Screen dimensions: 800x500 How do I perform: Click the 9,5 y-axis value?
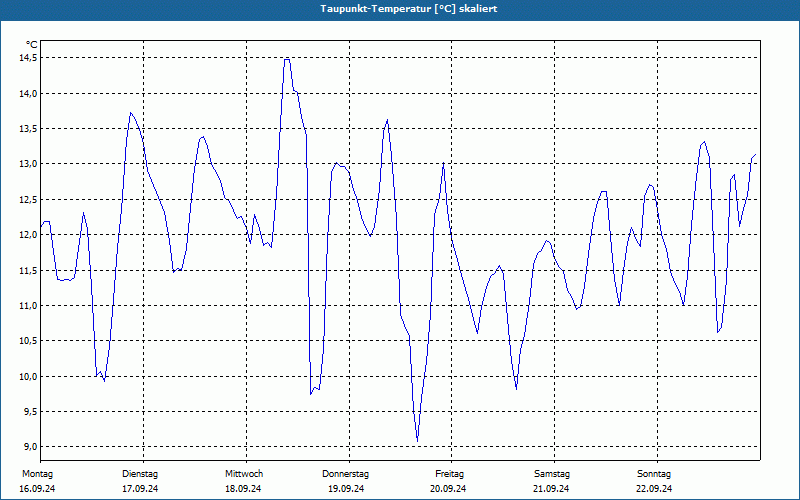pyautogui.click(x=30, y=412)
